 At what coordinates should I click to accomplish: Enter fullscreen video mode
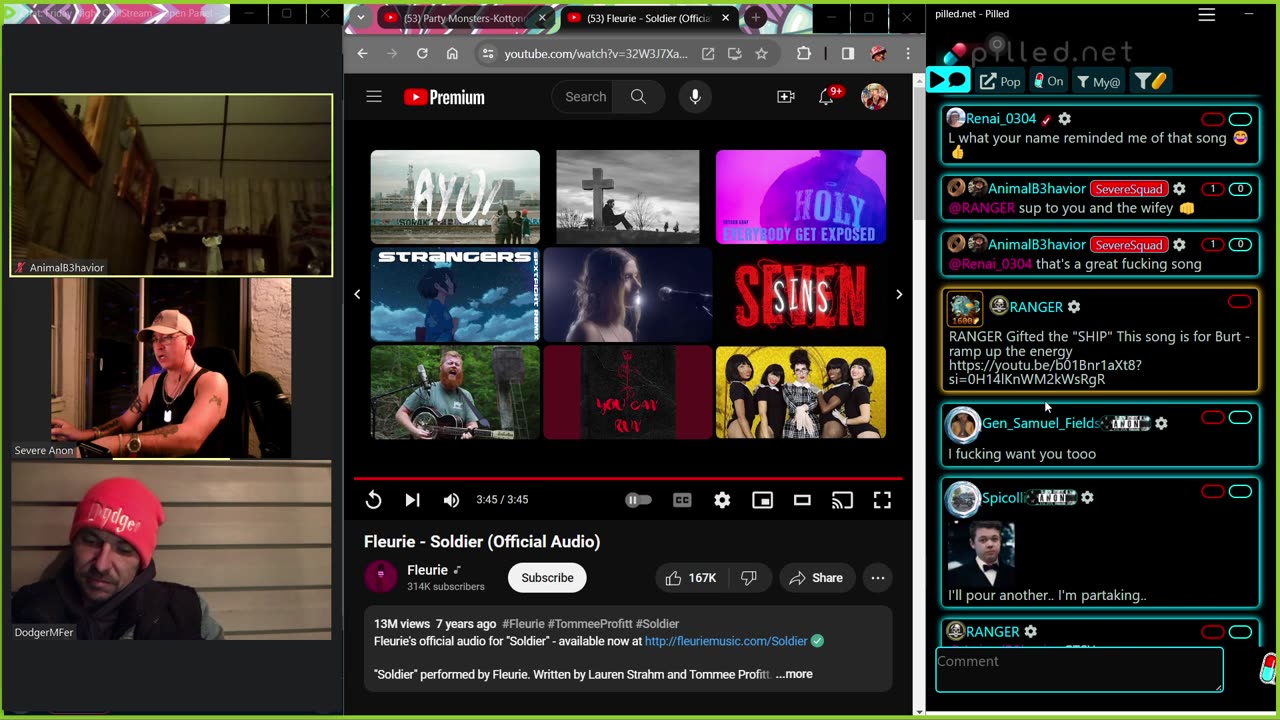click(x=882, y=500)
